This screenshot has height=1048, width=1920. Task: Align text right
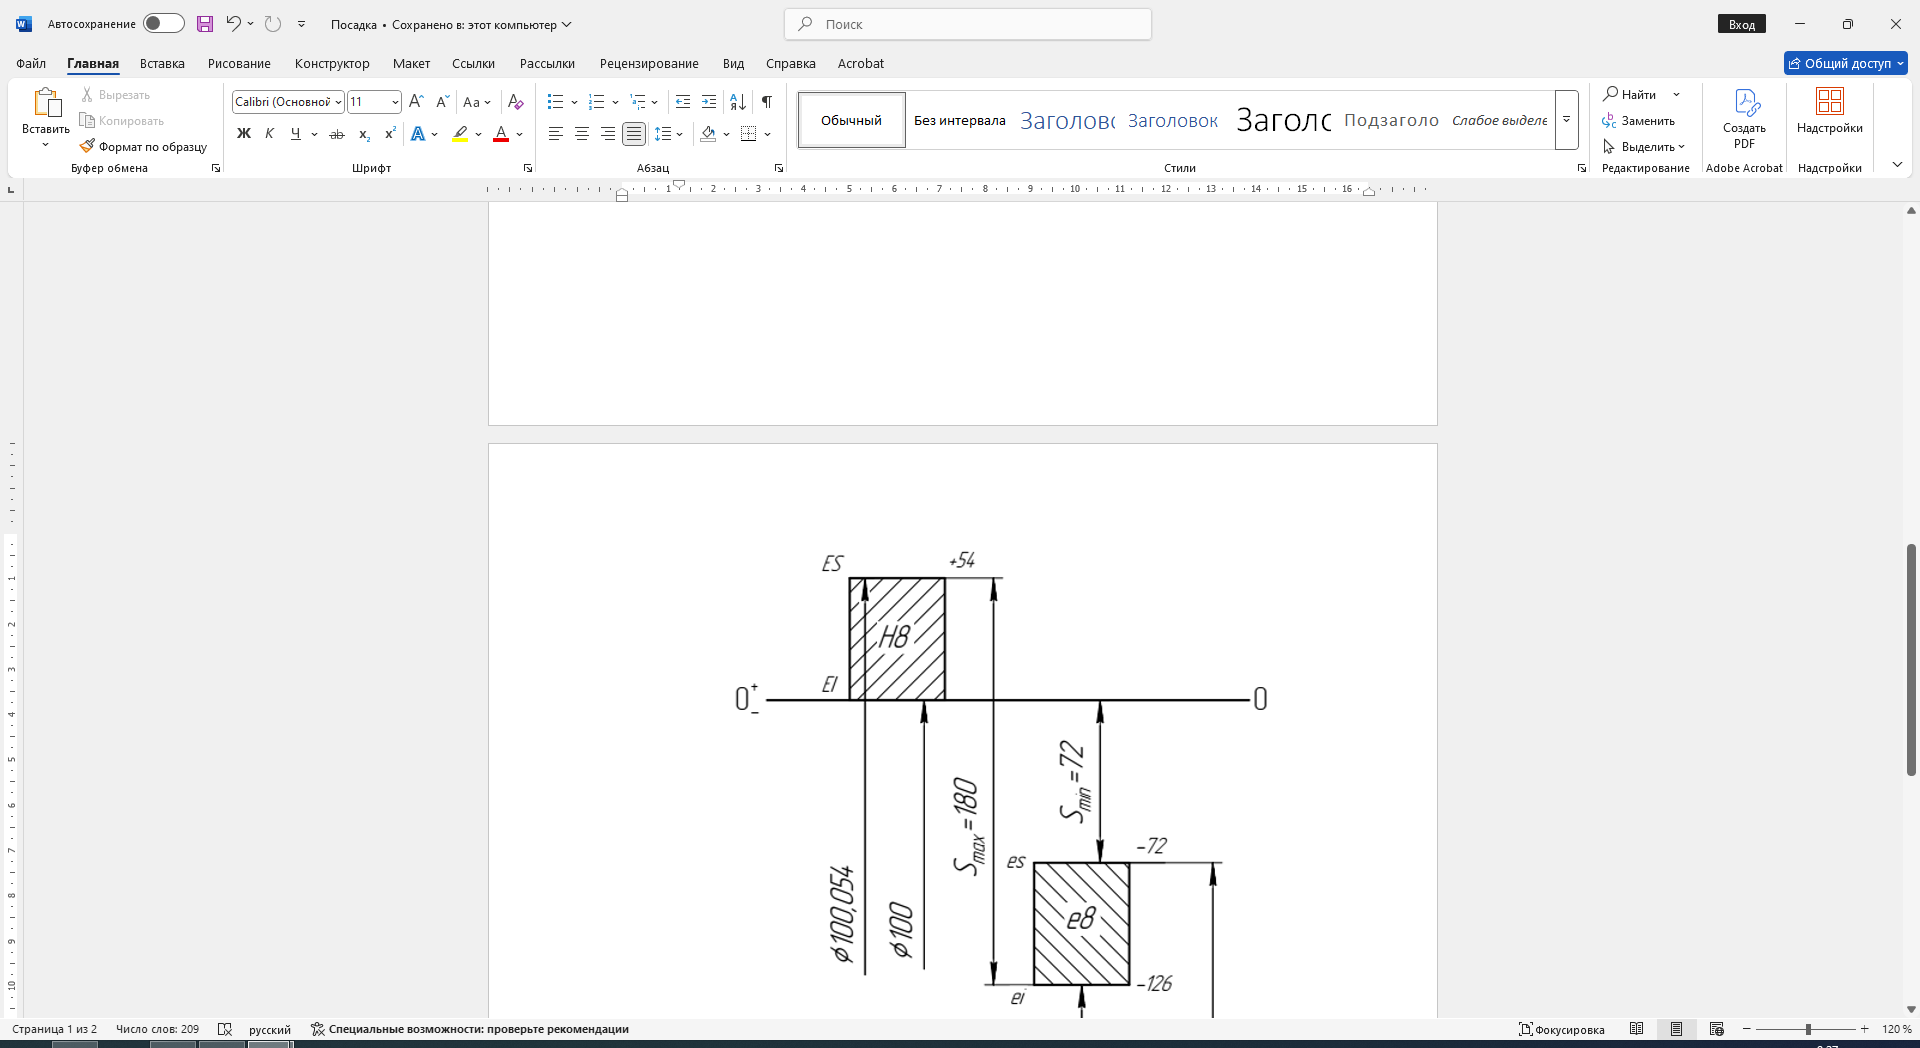click(x=608, y=134)
